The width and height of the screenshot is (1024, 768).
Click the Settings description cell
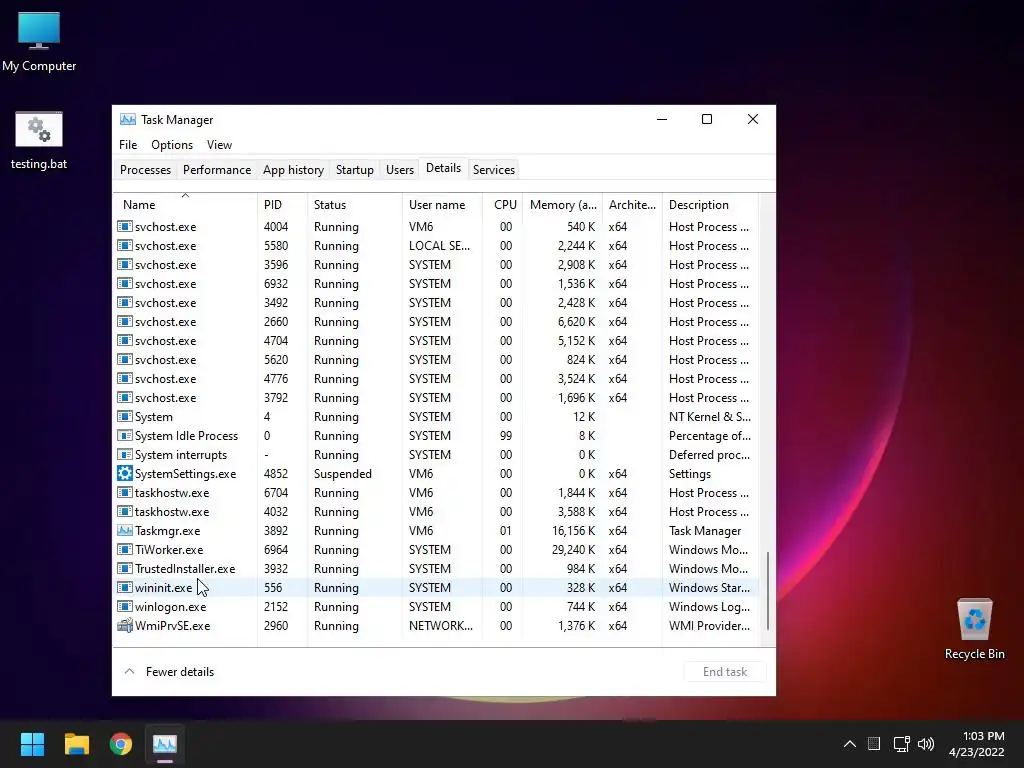[x=690, y=473]
